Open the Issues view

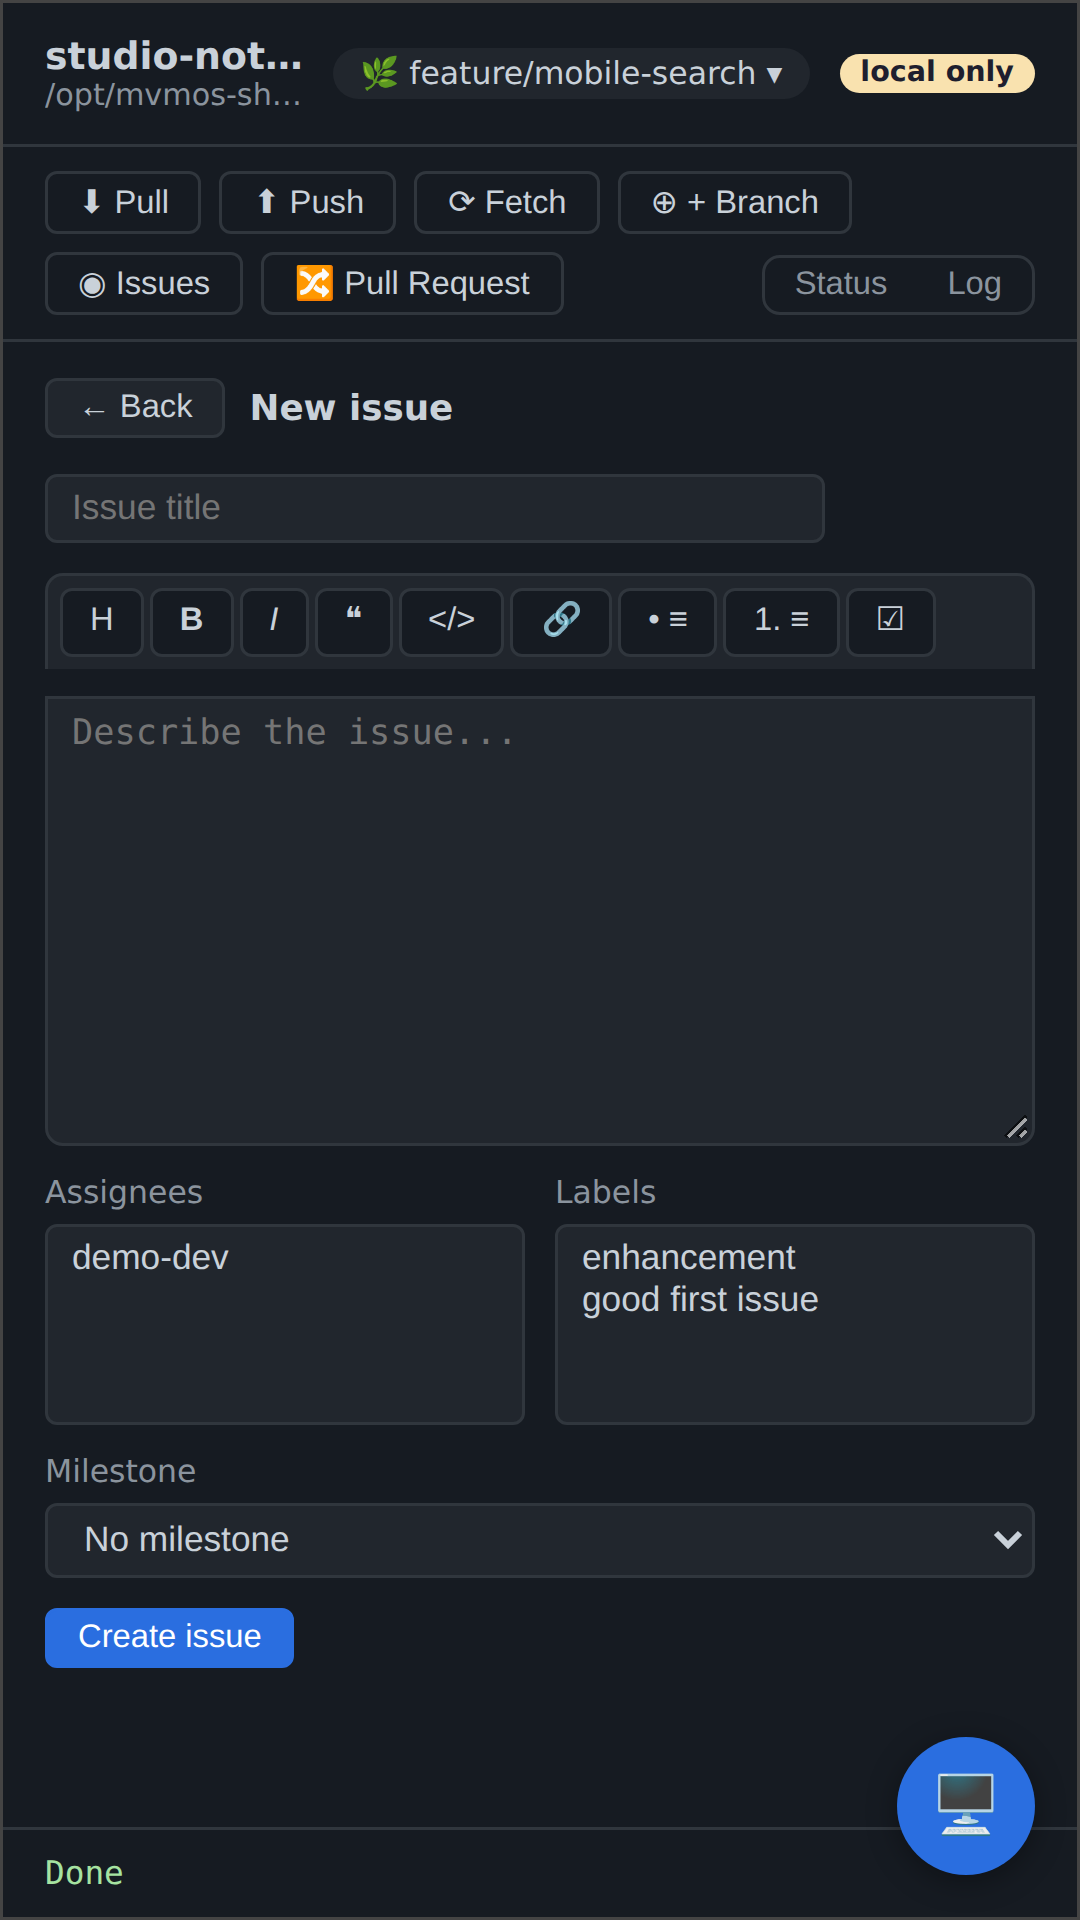[144, 284]
